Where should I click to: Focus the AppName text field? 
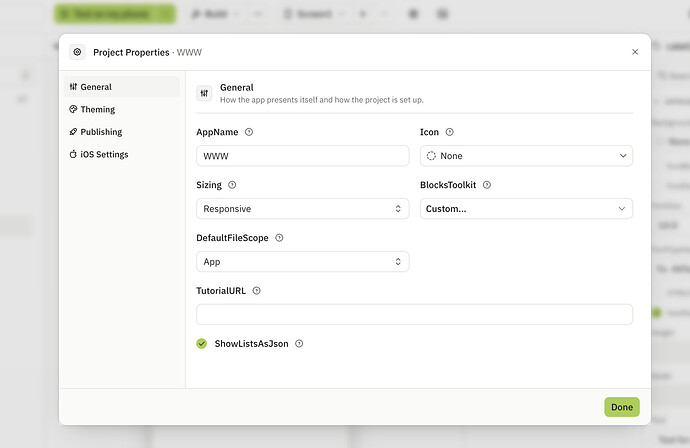pos(303,156)
